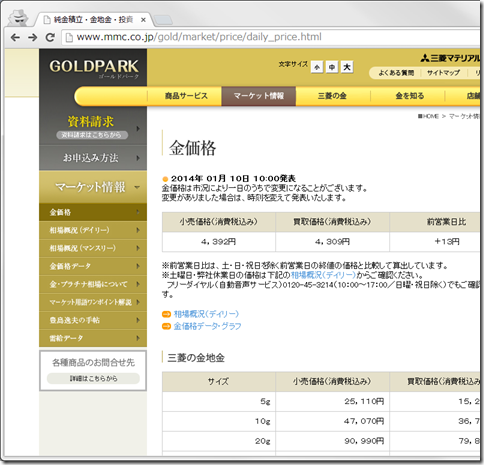Viewport: 484px width, 465px height.
Task: Open 金価格データ・グラフ link
Action: point(207,326)
